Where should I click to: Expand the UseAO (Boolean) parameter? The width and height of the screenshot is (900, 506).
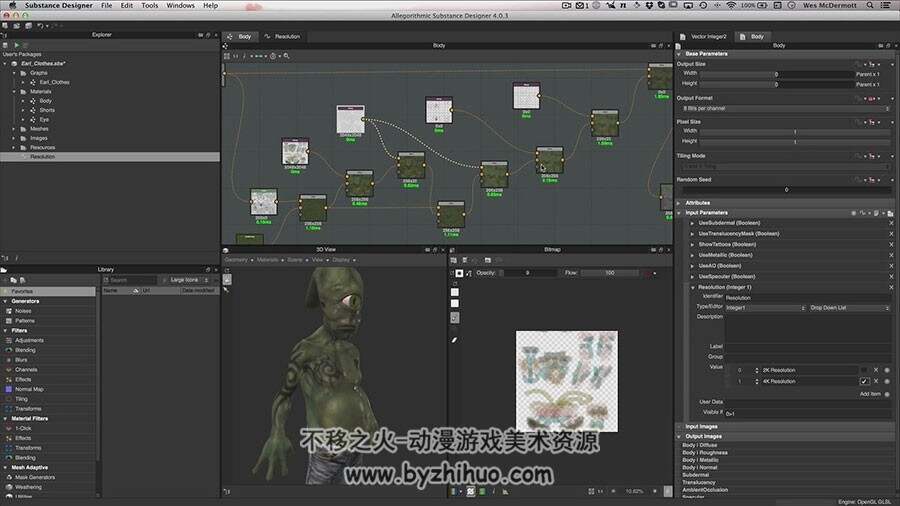(x=692, y=266)
